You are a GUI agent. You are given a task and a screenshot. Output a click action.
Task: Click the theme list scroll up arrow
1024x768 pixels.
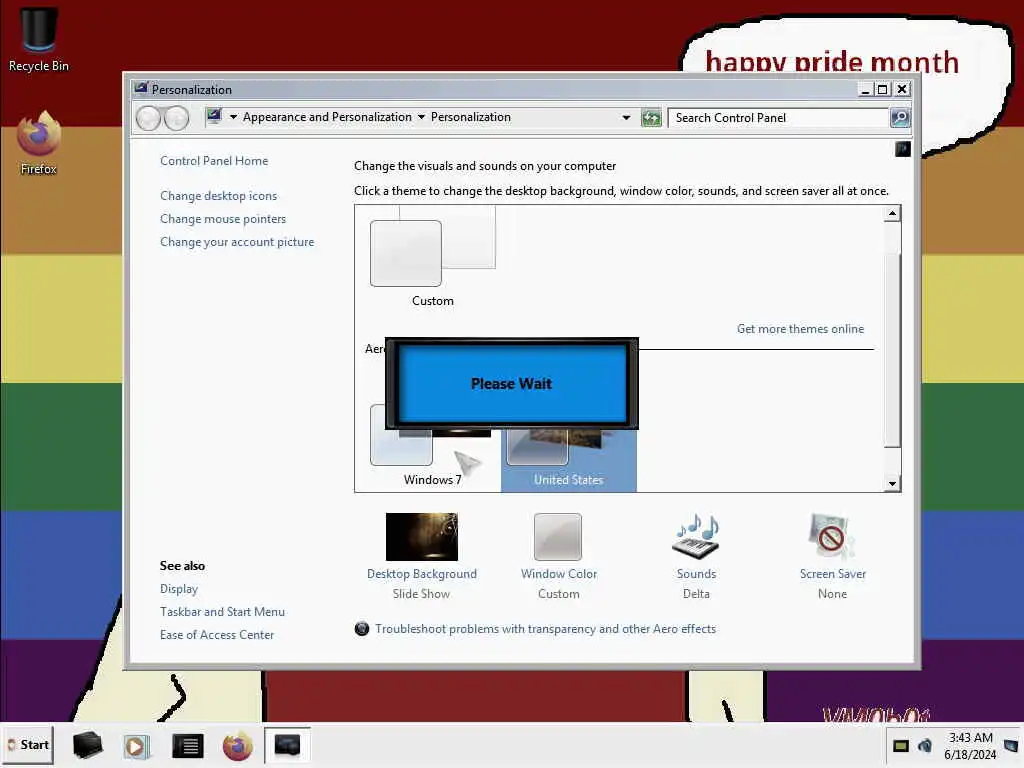892,214
